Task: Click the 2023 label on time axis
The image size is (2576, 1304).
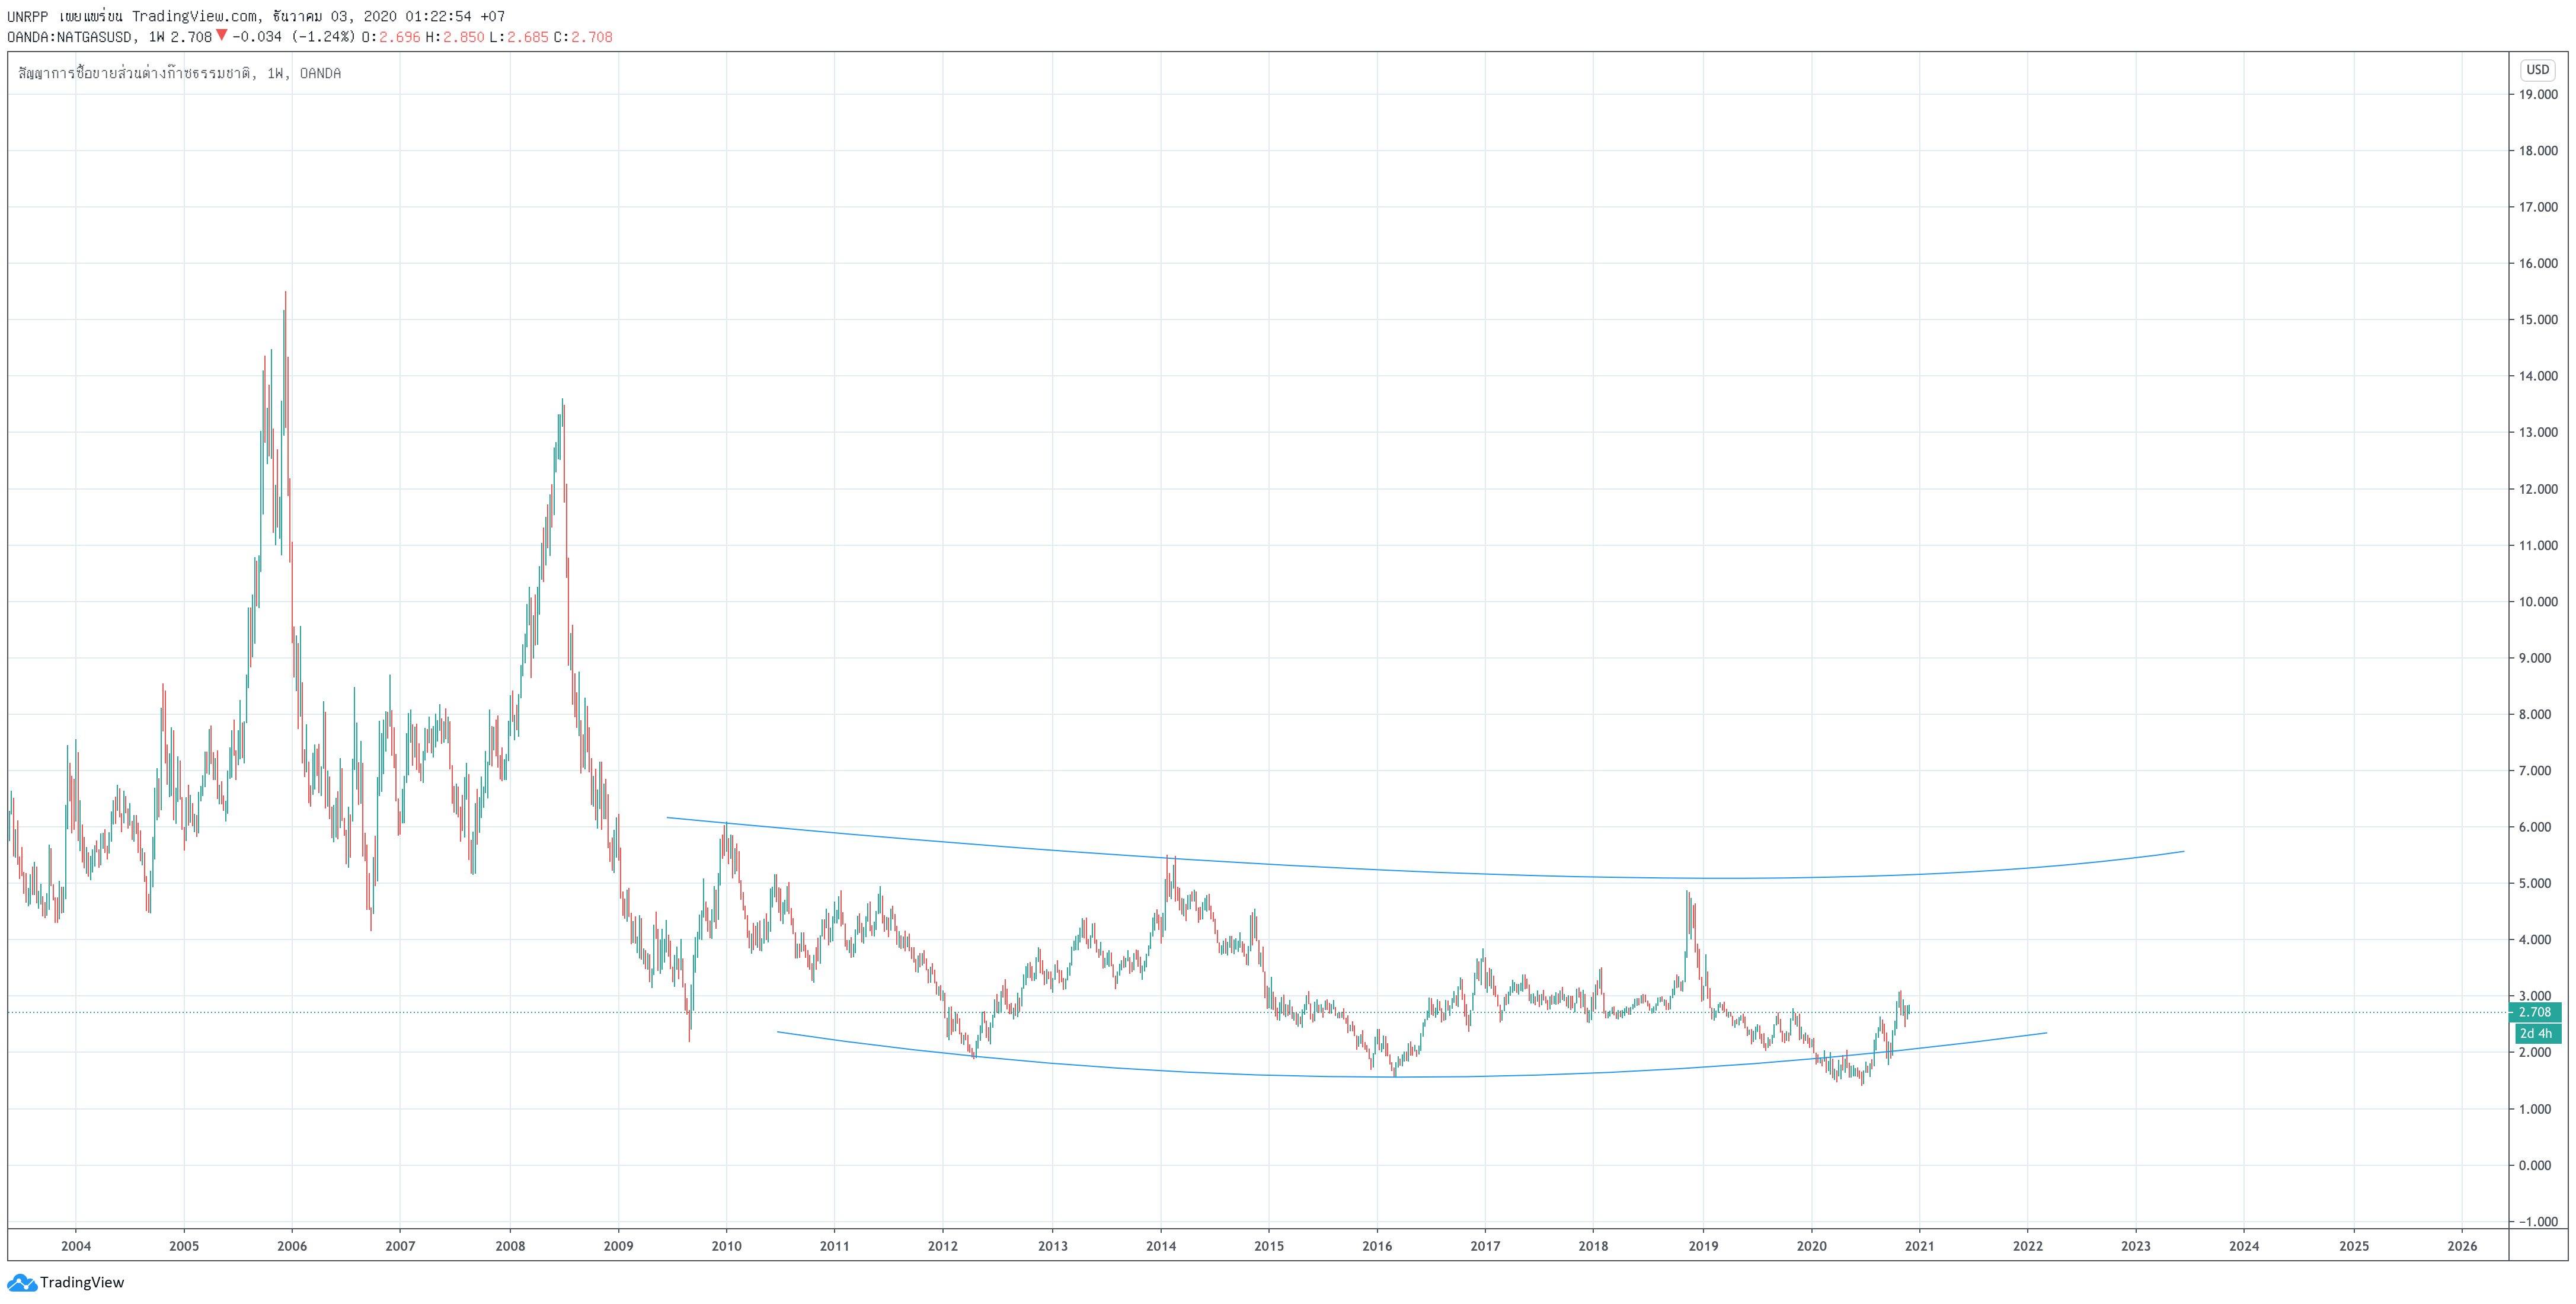Action: pos(2136,1246)
